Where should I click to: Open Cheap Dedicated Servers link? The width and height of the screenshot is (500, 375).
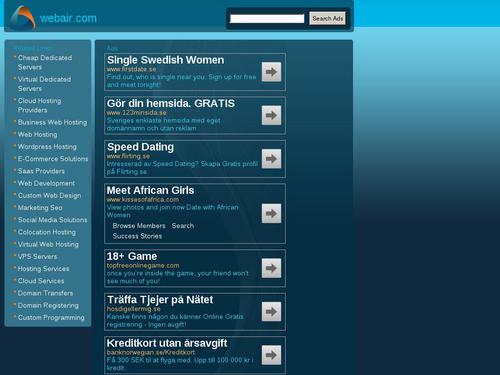[x=45, y=62]
